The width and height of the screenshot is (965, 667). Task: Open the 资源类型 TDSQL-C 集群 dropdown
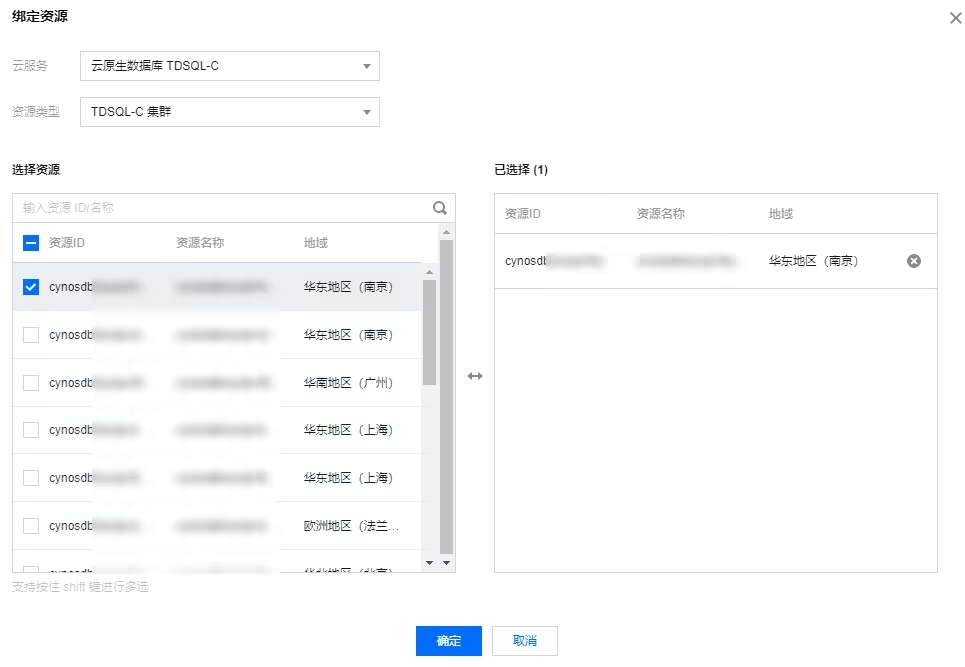click(230, 112)
